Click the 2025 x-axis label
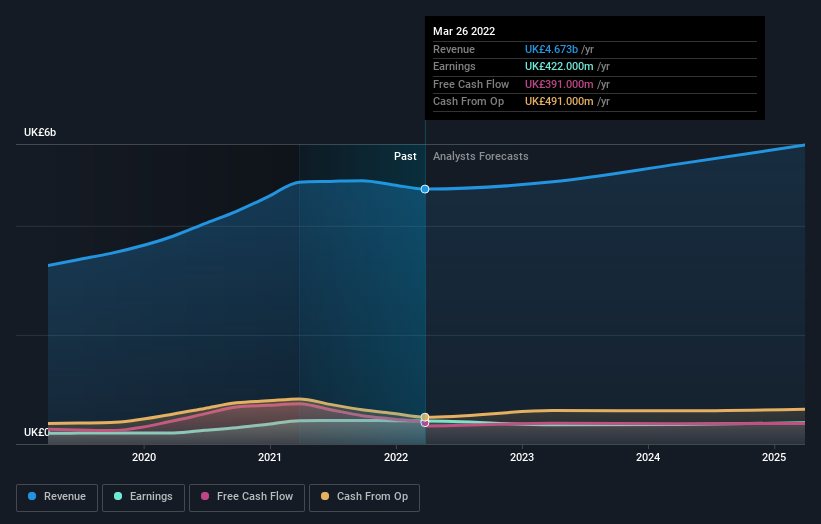The height and width of the screenshot is (524, 821). [x=774, y=457]
